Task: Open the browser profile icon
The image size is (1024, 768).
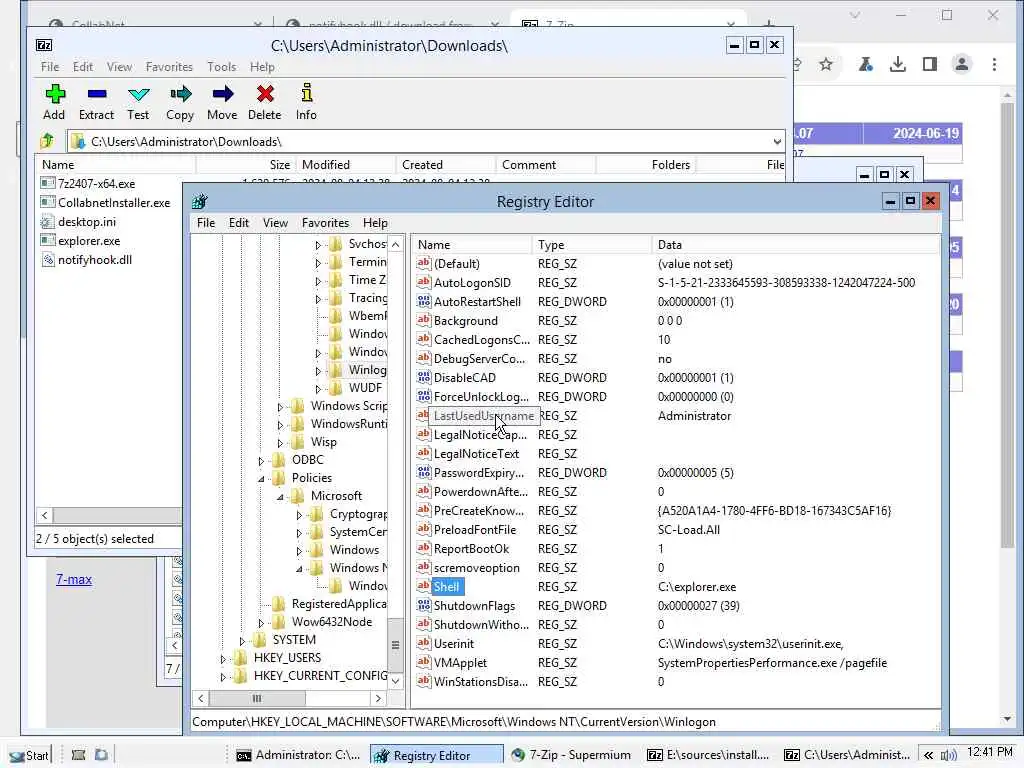Action: tap(961, 64)
